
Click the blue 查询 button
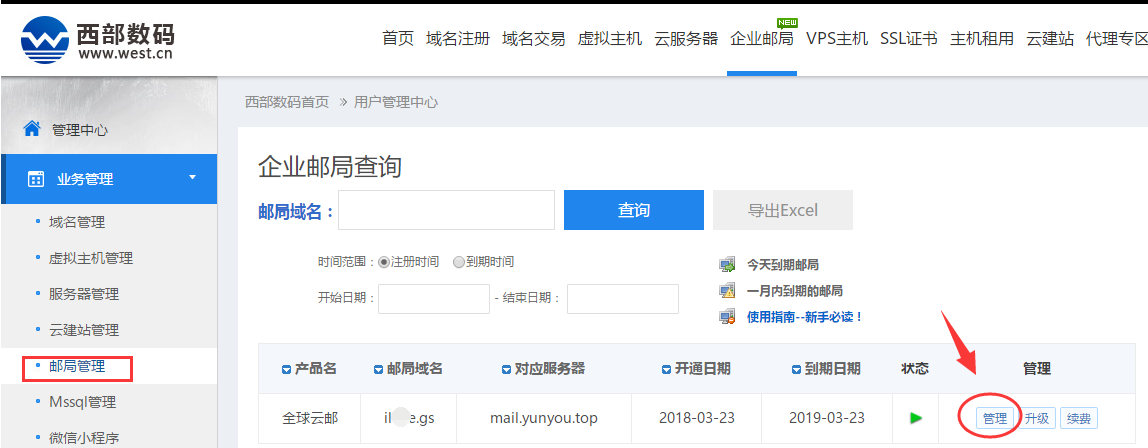(x=633, y=210)
